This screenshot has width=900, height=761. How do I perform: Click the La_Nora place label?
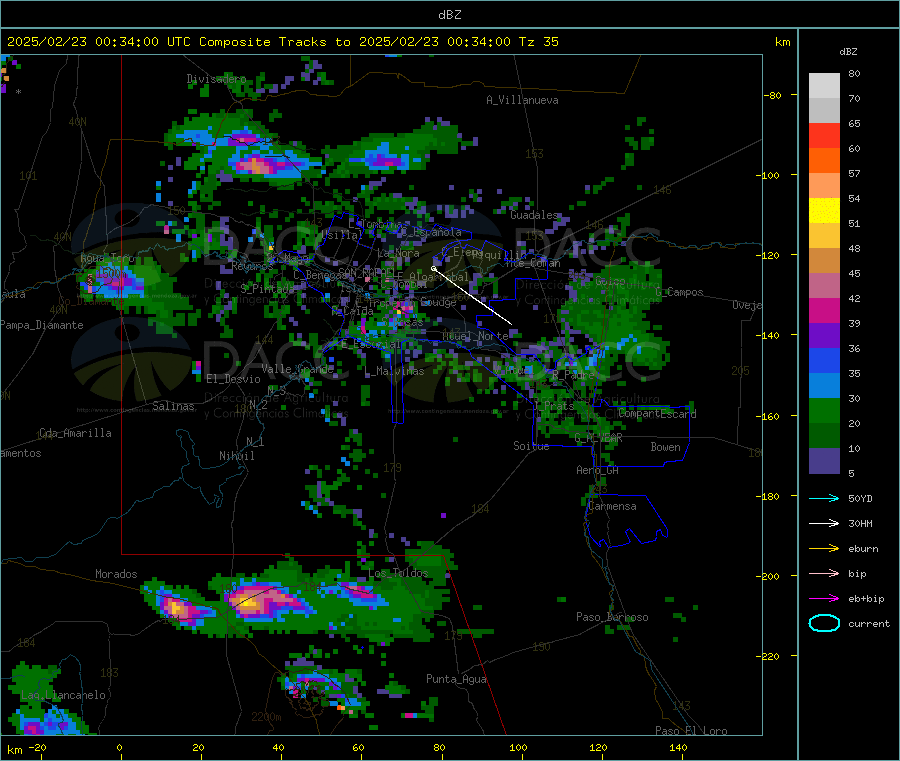coord(398,253)
